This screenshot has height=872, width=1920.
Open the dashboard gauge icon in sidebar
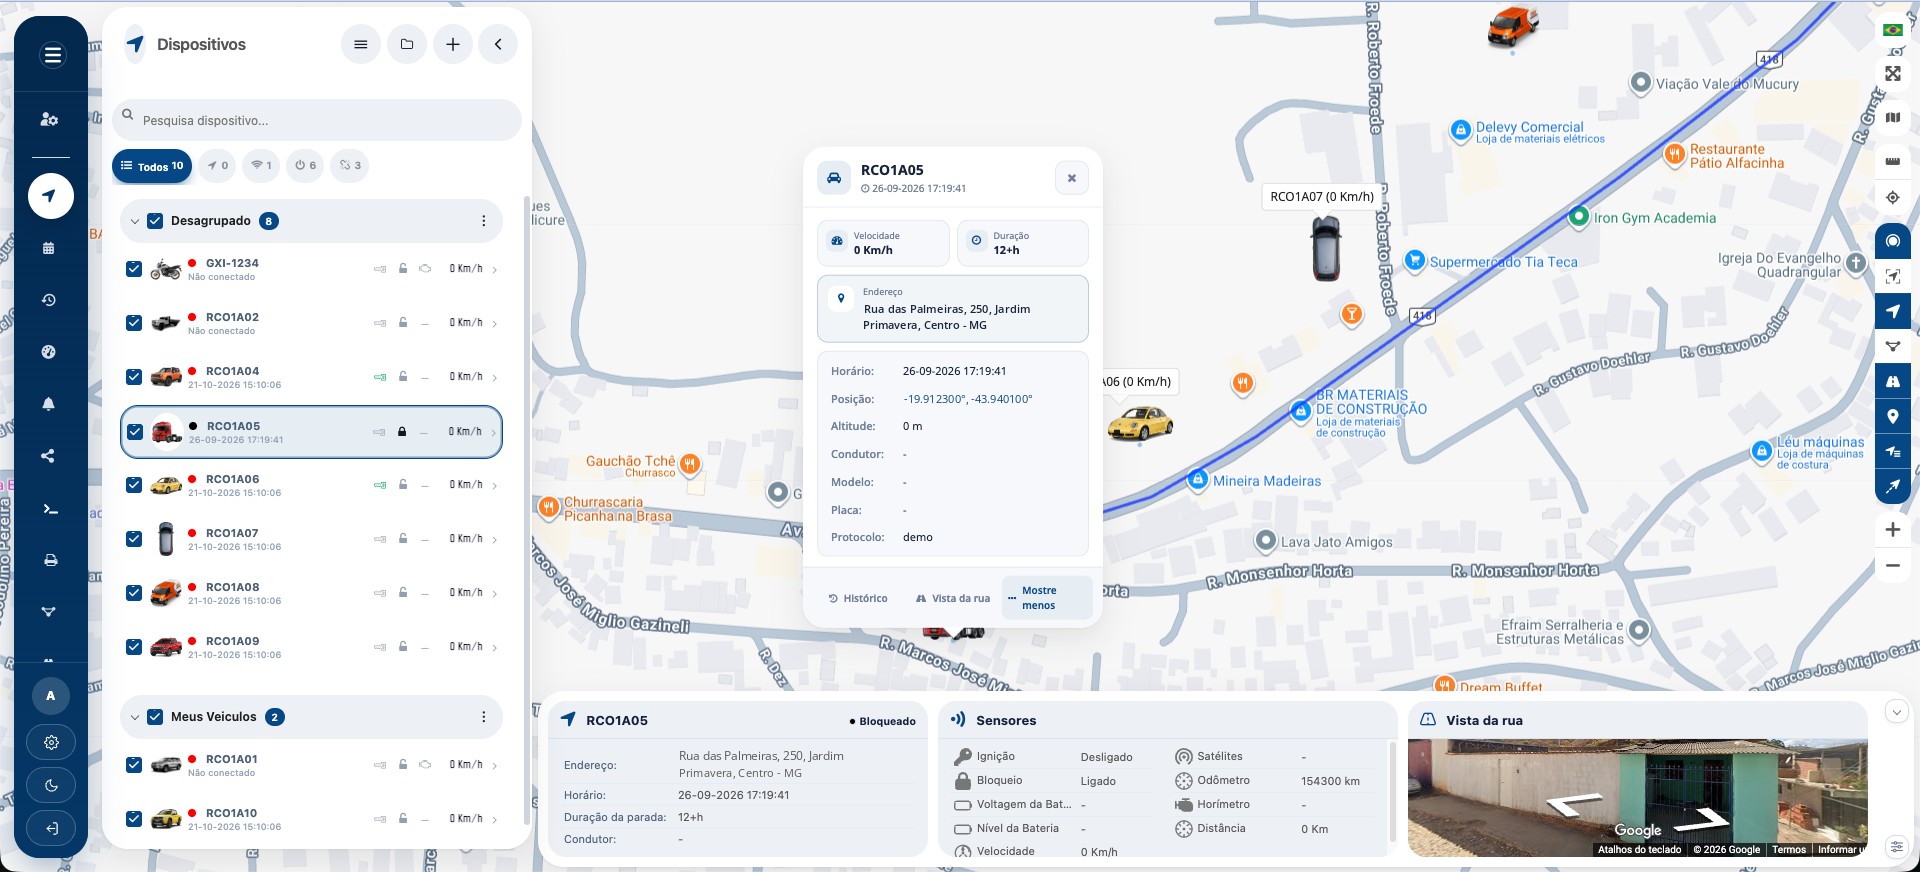pos(49,352)
